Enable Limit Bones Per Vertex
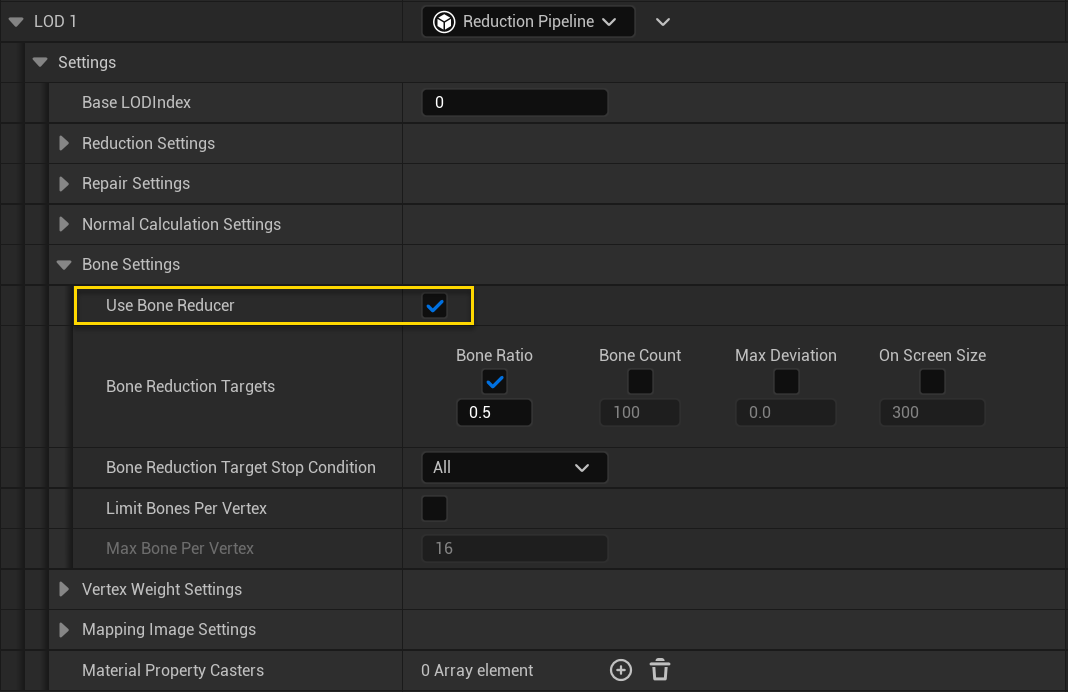The width and height of the screenshot is (1068, 692). [x=434, y=508]
